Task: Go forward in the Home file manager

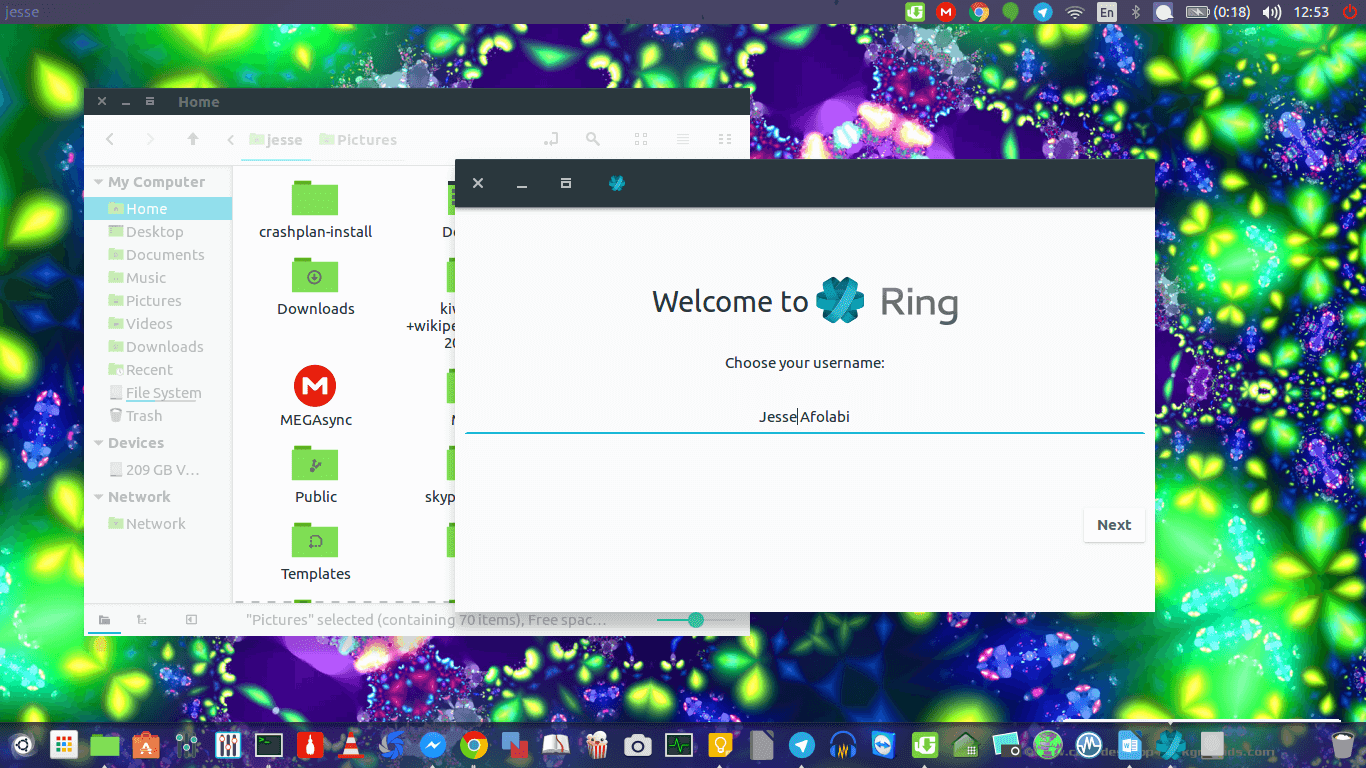Action: point(150,140)
